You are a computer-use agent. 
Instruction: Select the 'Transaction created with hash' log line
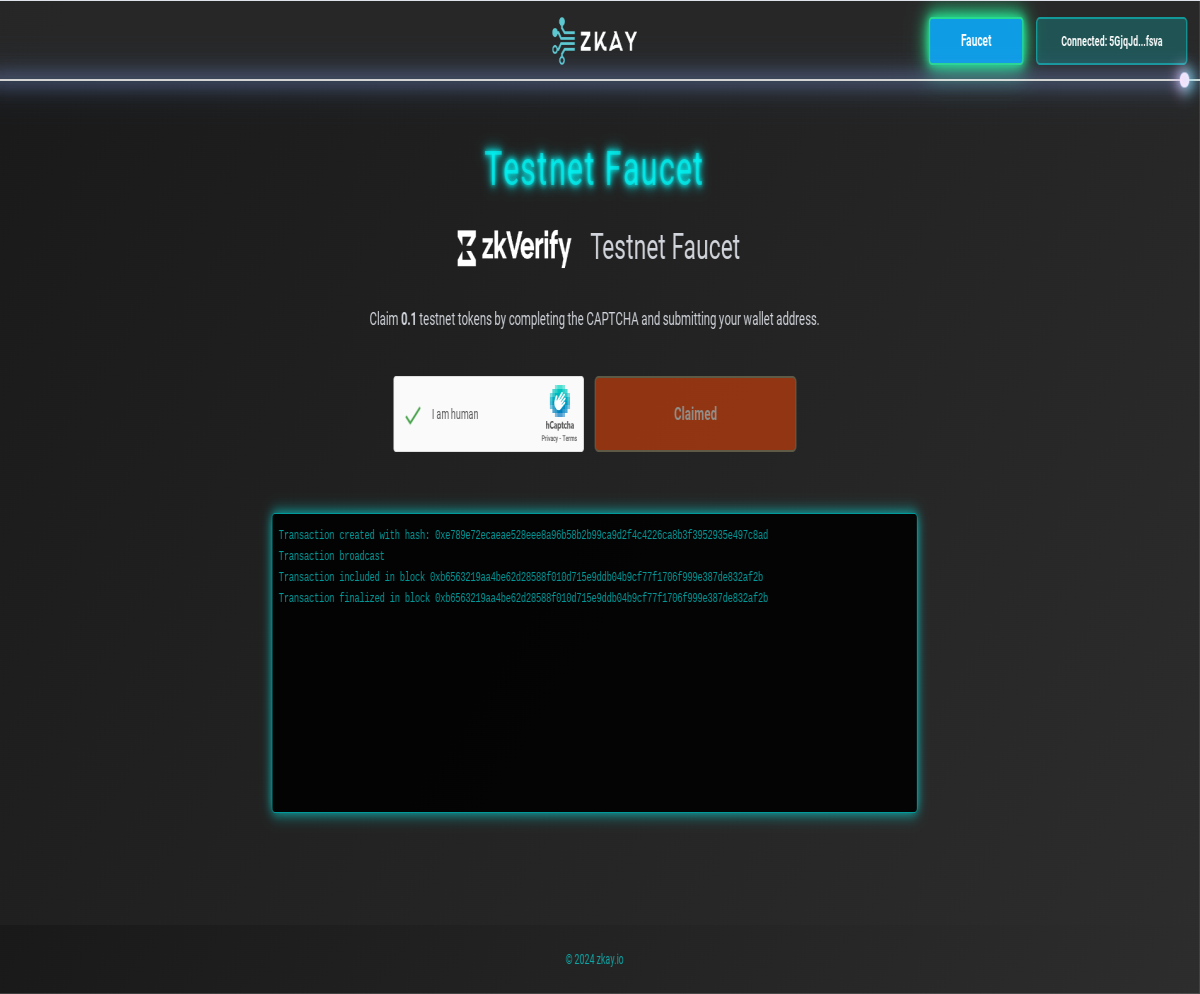(523, 535)
